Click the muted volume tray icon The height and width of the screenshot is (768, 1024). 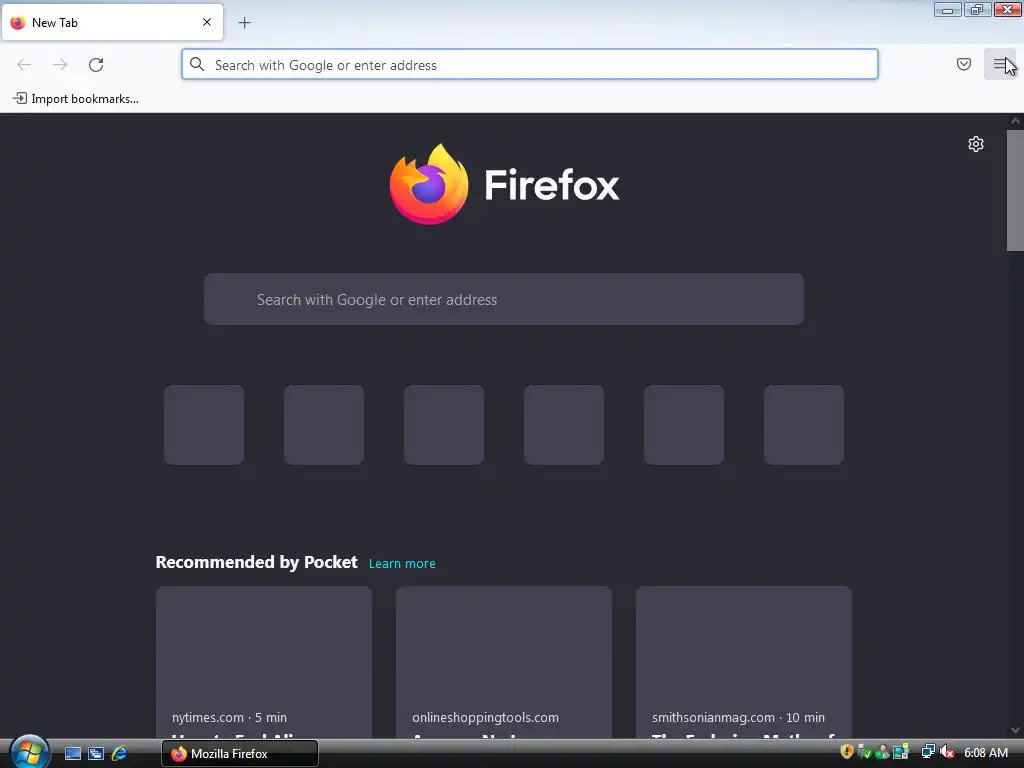point(947,752)
